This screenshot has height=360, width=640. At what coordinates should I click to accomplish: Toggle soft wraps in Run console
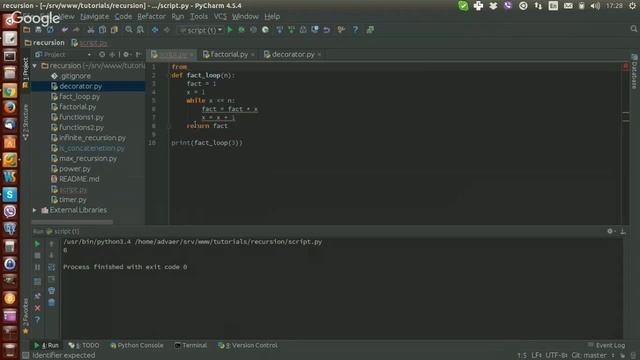click(x=51, y=267)
